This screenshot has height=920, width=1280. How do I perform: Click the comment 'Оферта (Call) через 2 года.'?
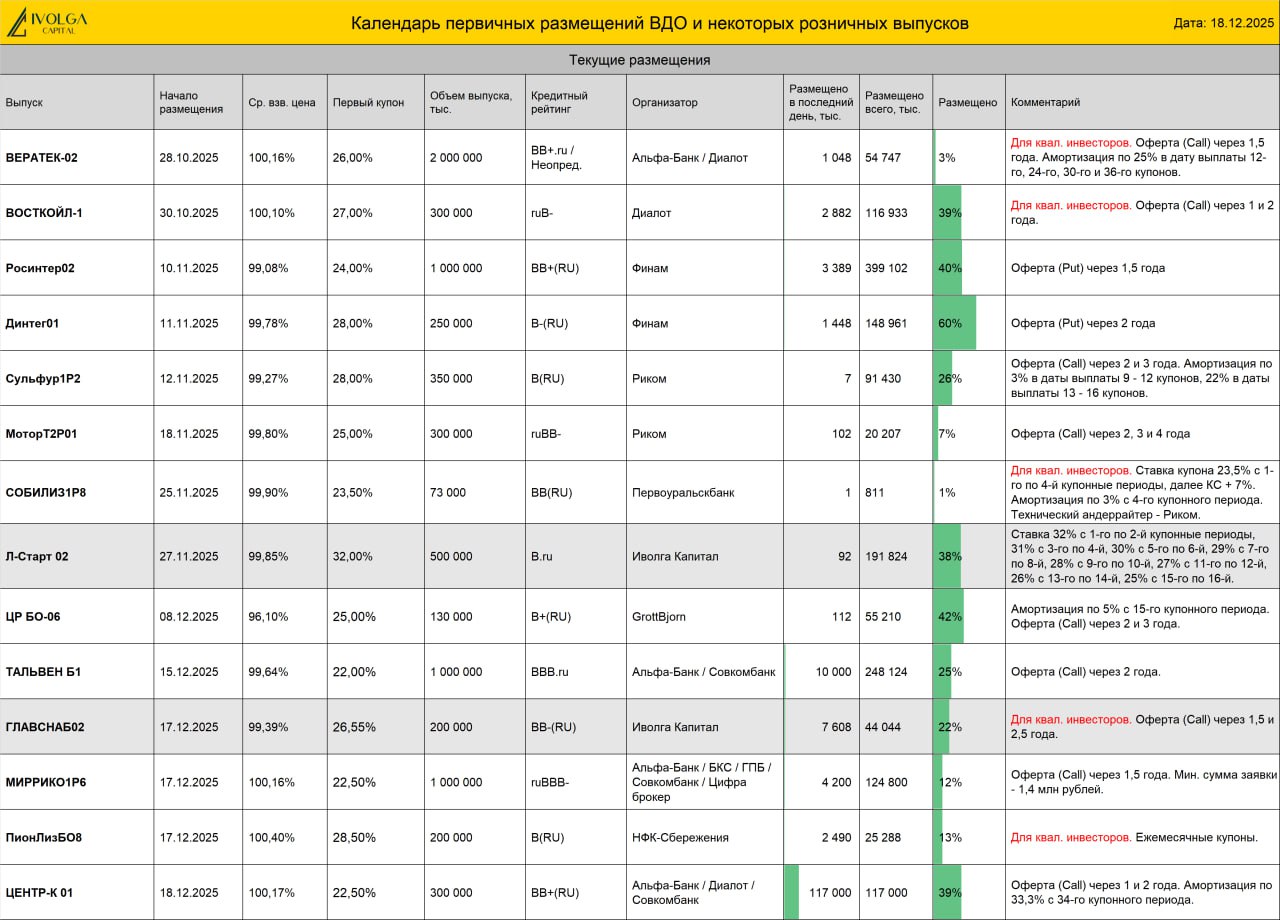[1086, 671]
